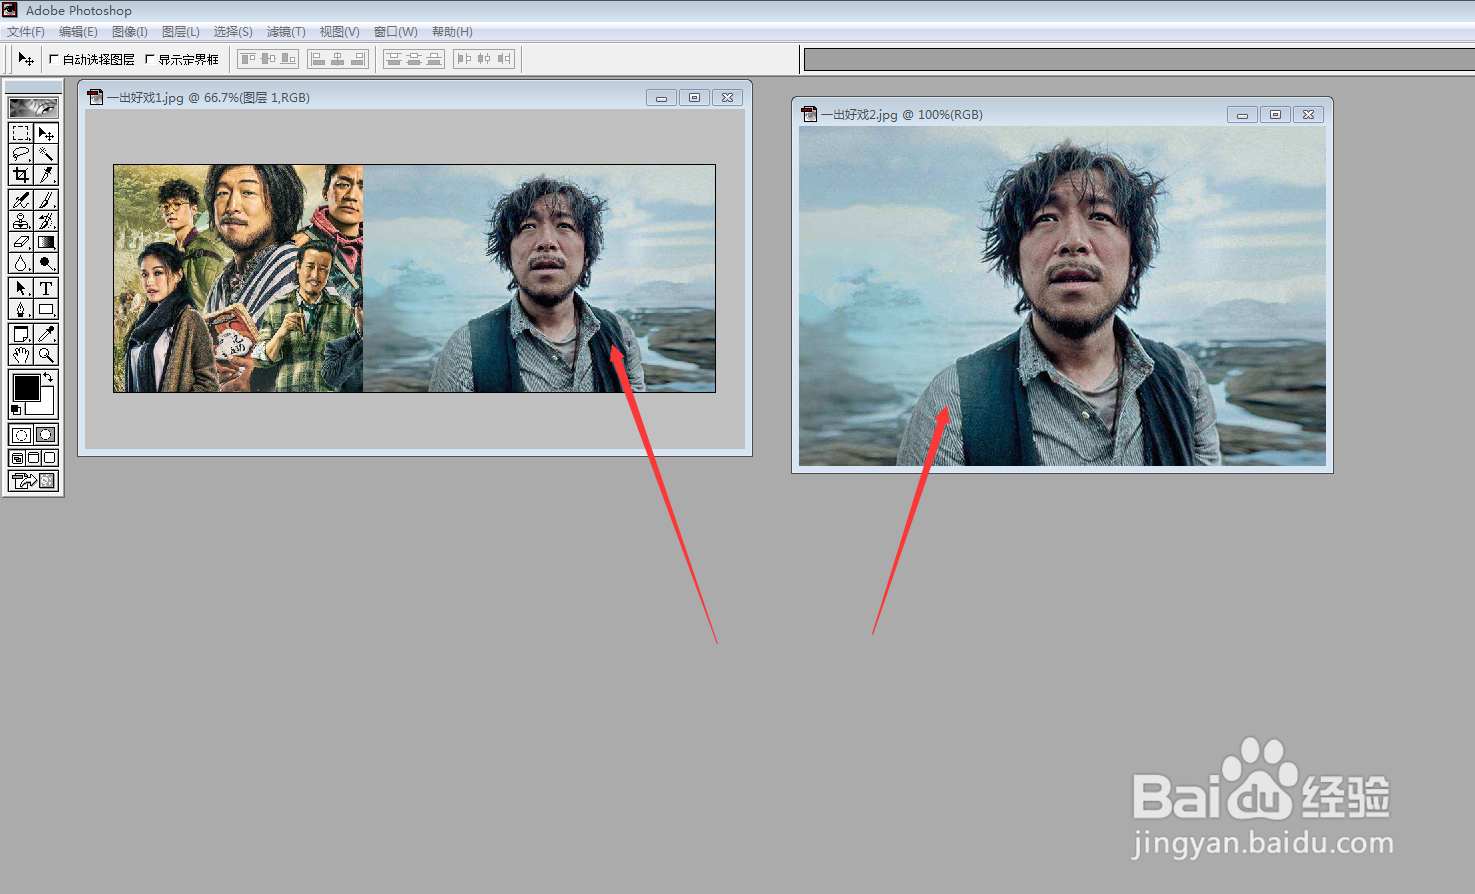
Task: Enable 显示定界框 checkbox
Action: point(150,59)
